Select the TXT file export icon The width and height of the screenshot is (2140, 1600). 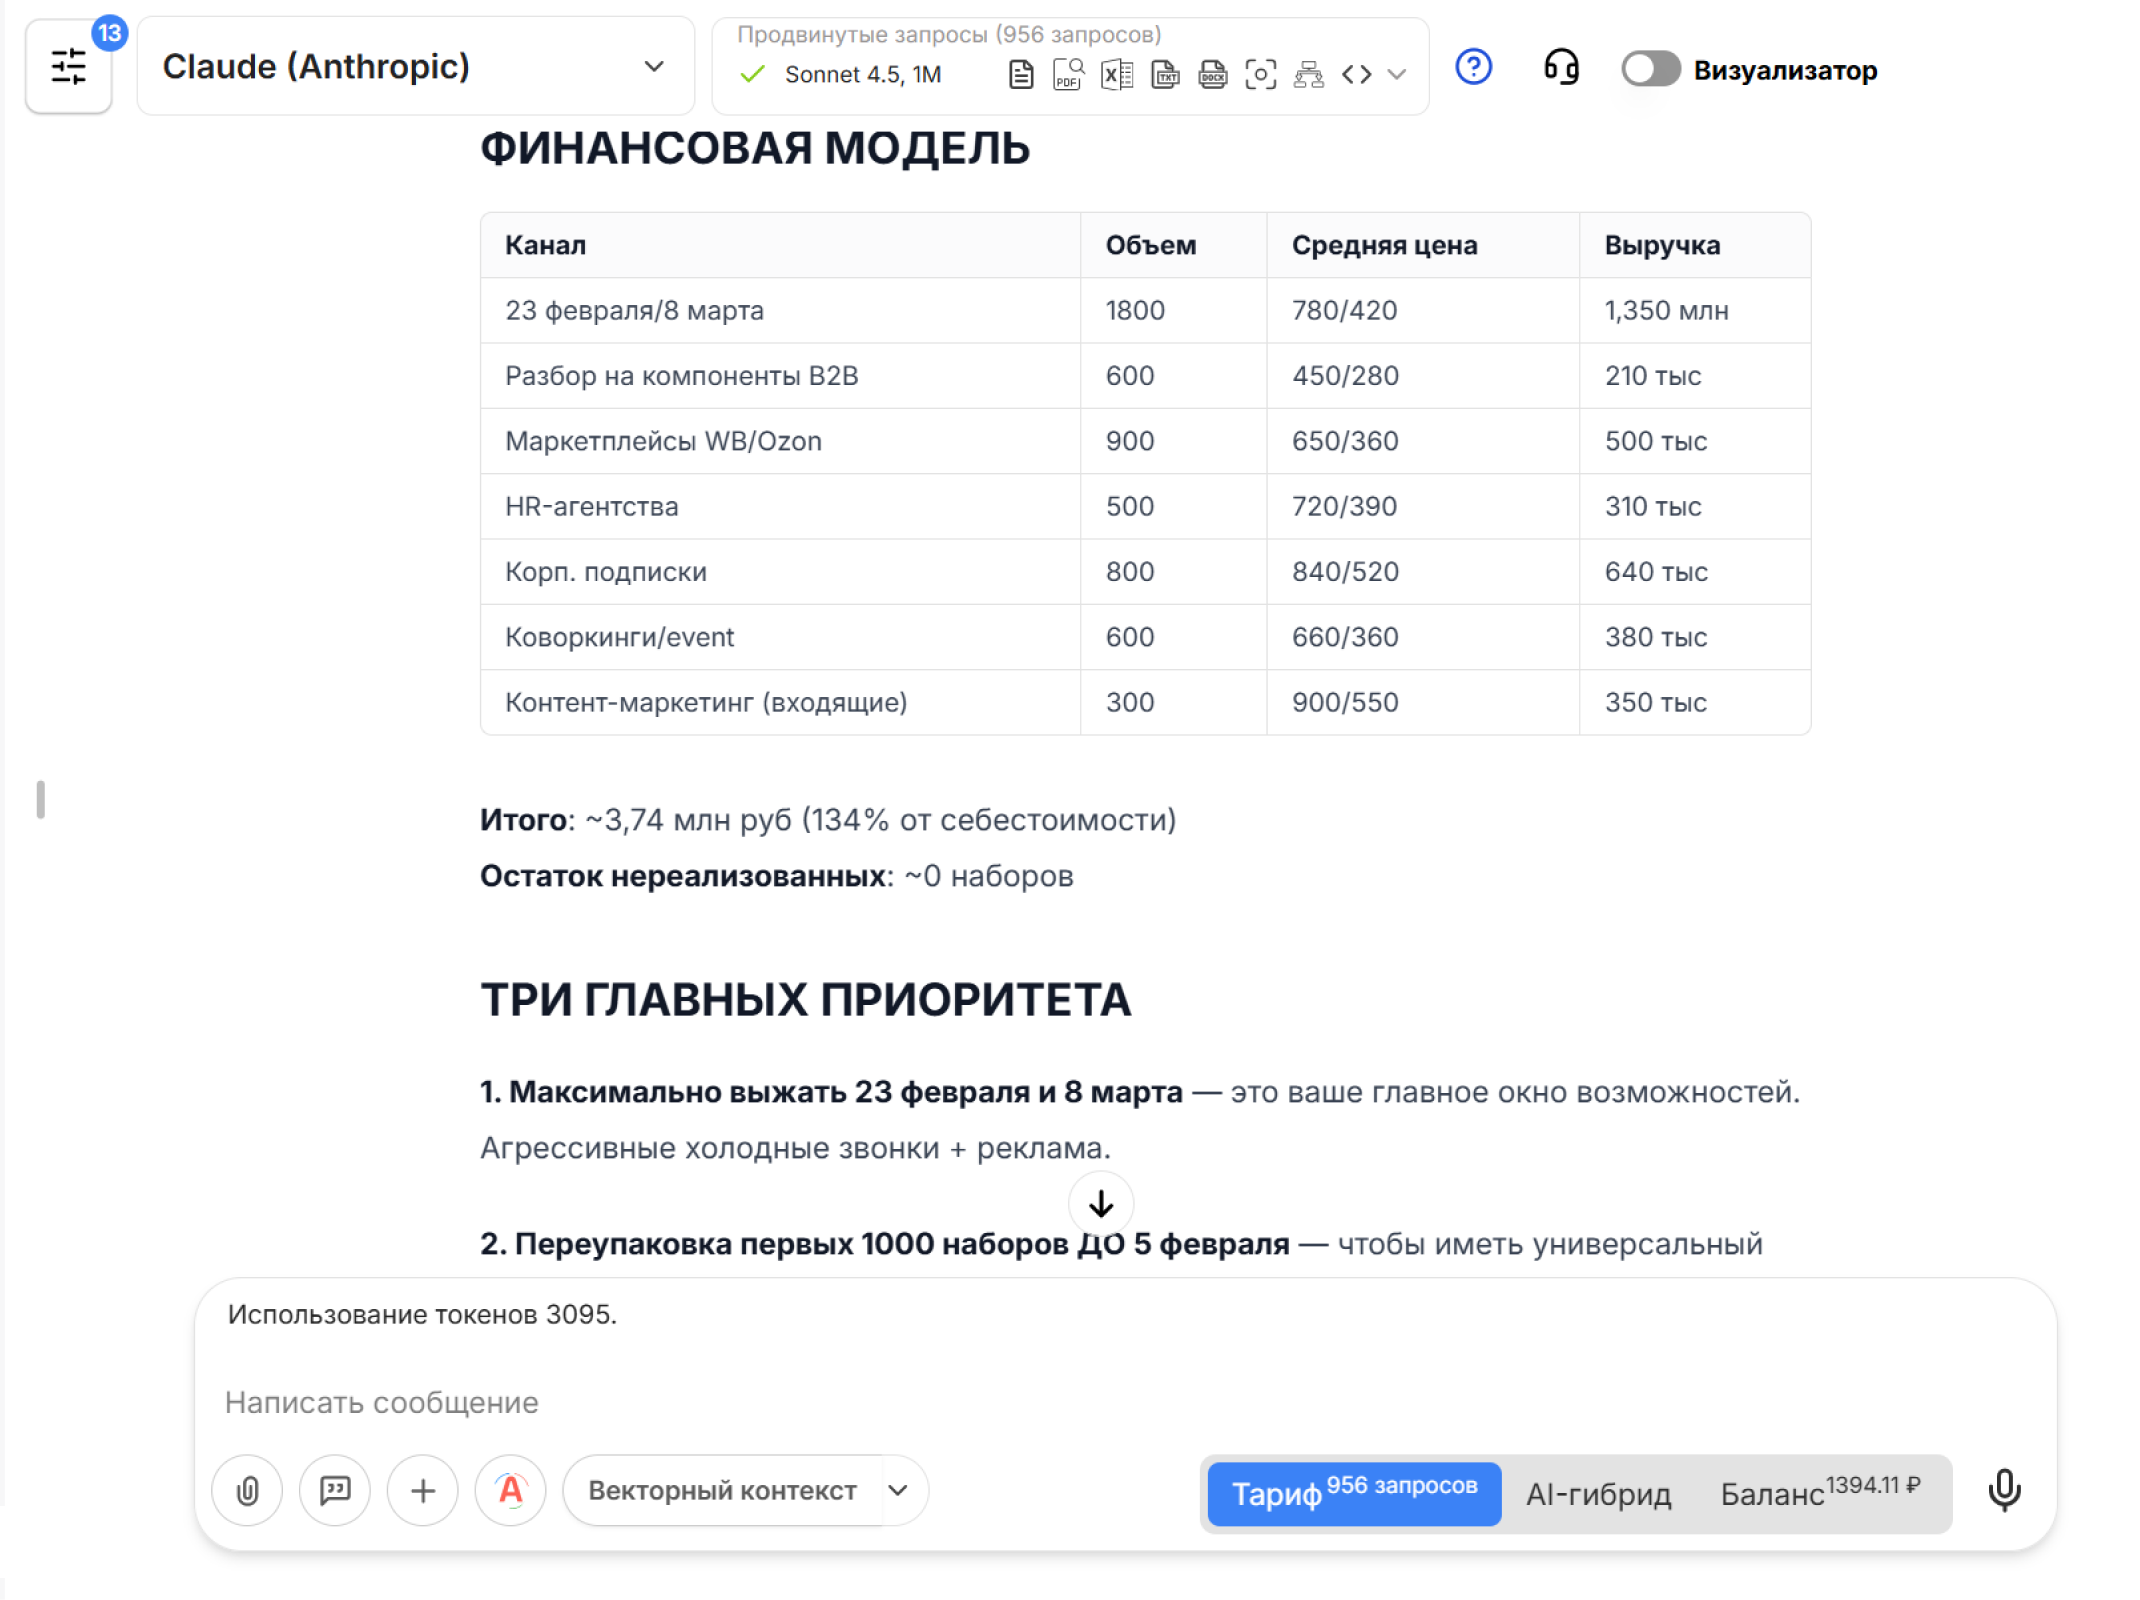tap(1164, 74)
